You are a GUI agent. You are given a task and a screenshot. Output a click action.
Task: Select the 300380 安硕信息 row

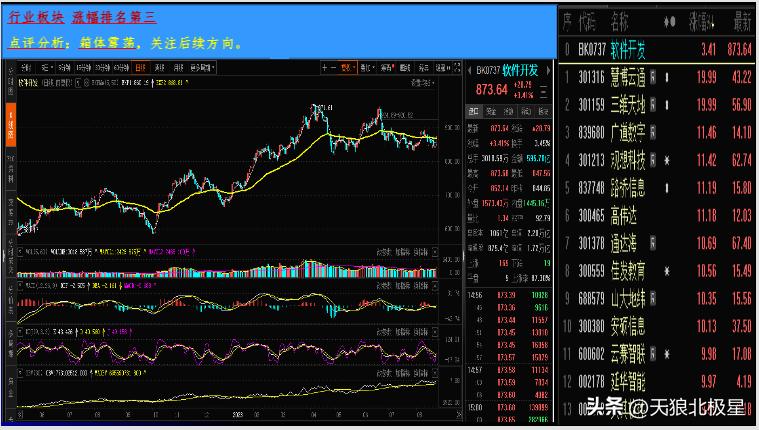(x=657, y=326)
